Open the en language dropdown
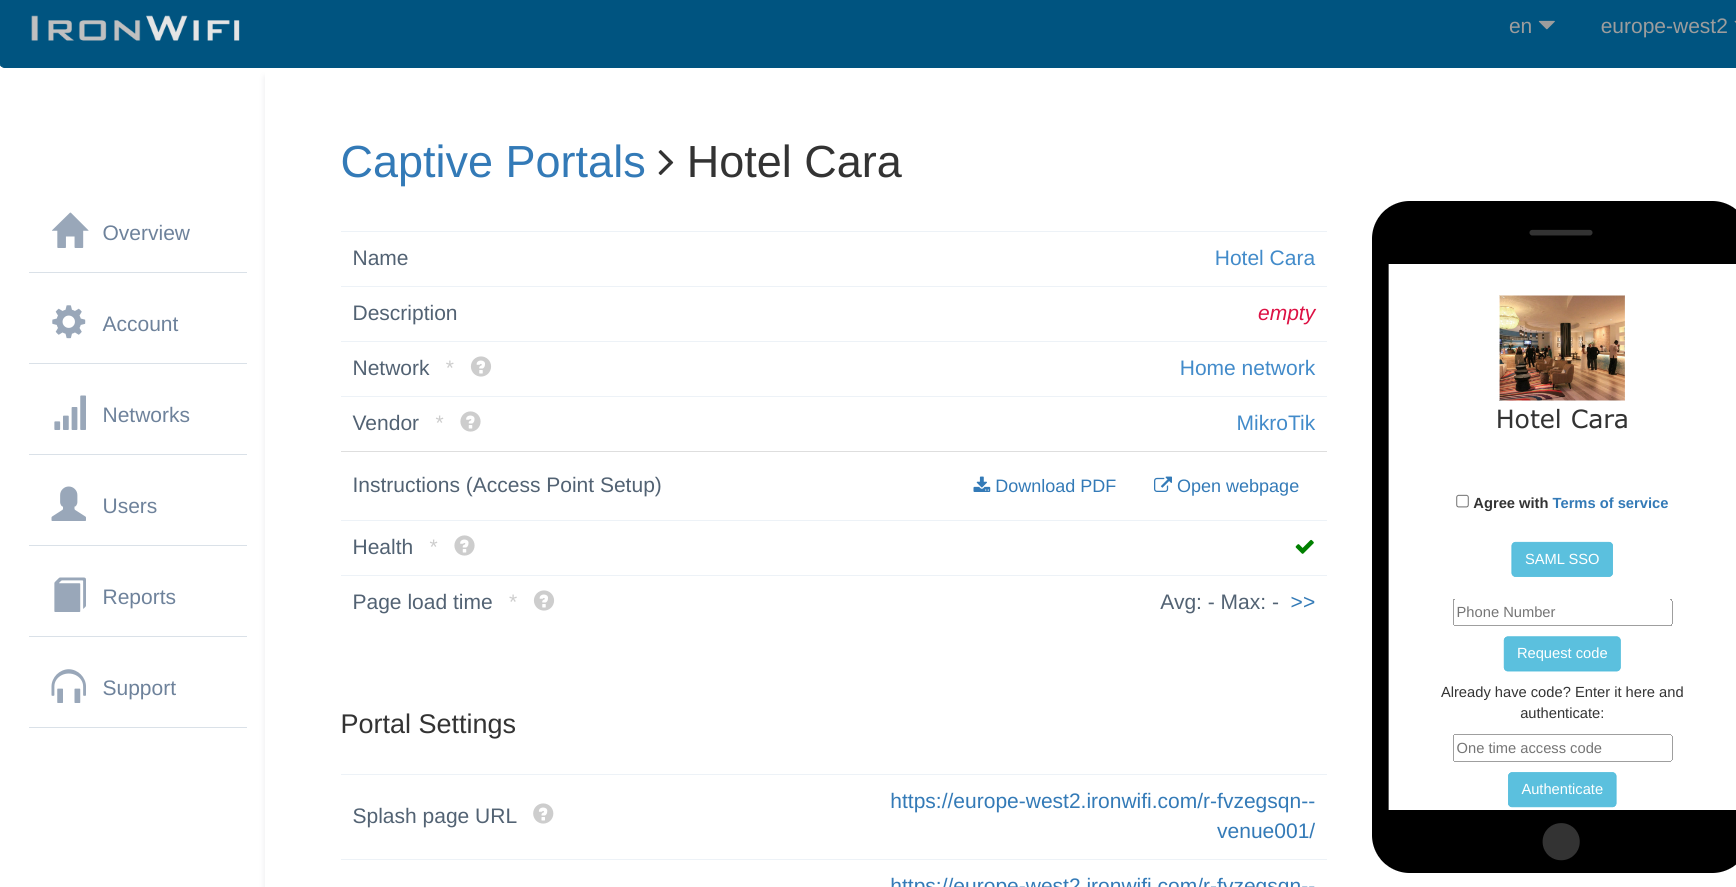 tap(1531, 27)
